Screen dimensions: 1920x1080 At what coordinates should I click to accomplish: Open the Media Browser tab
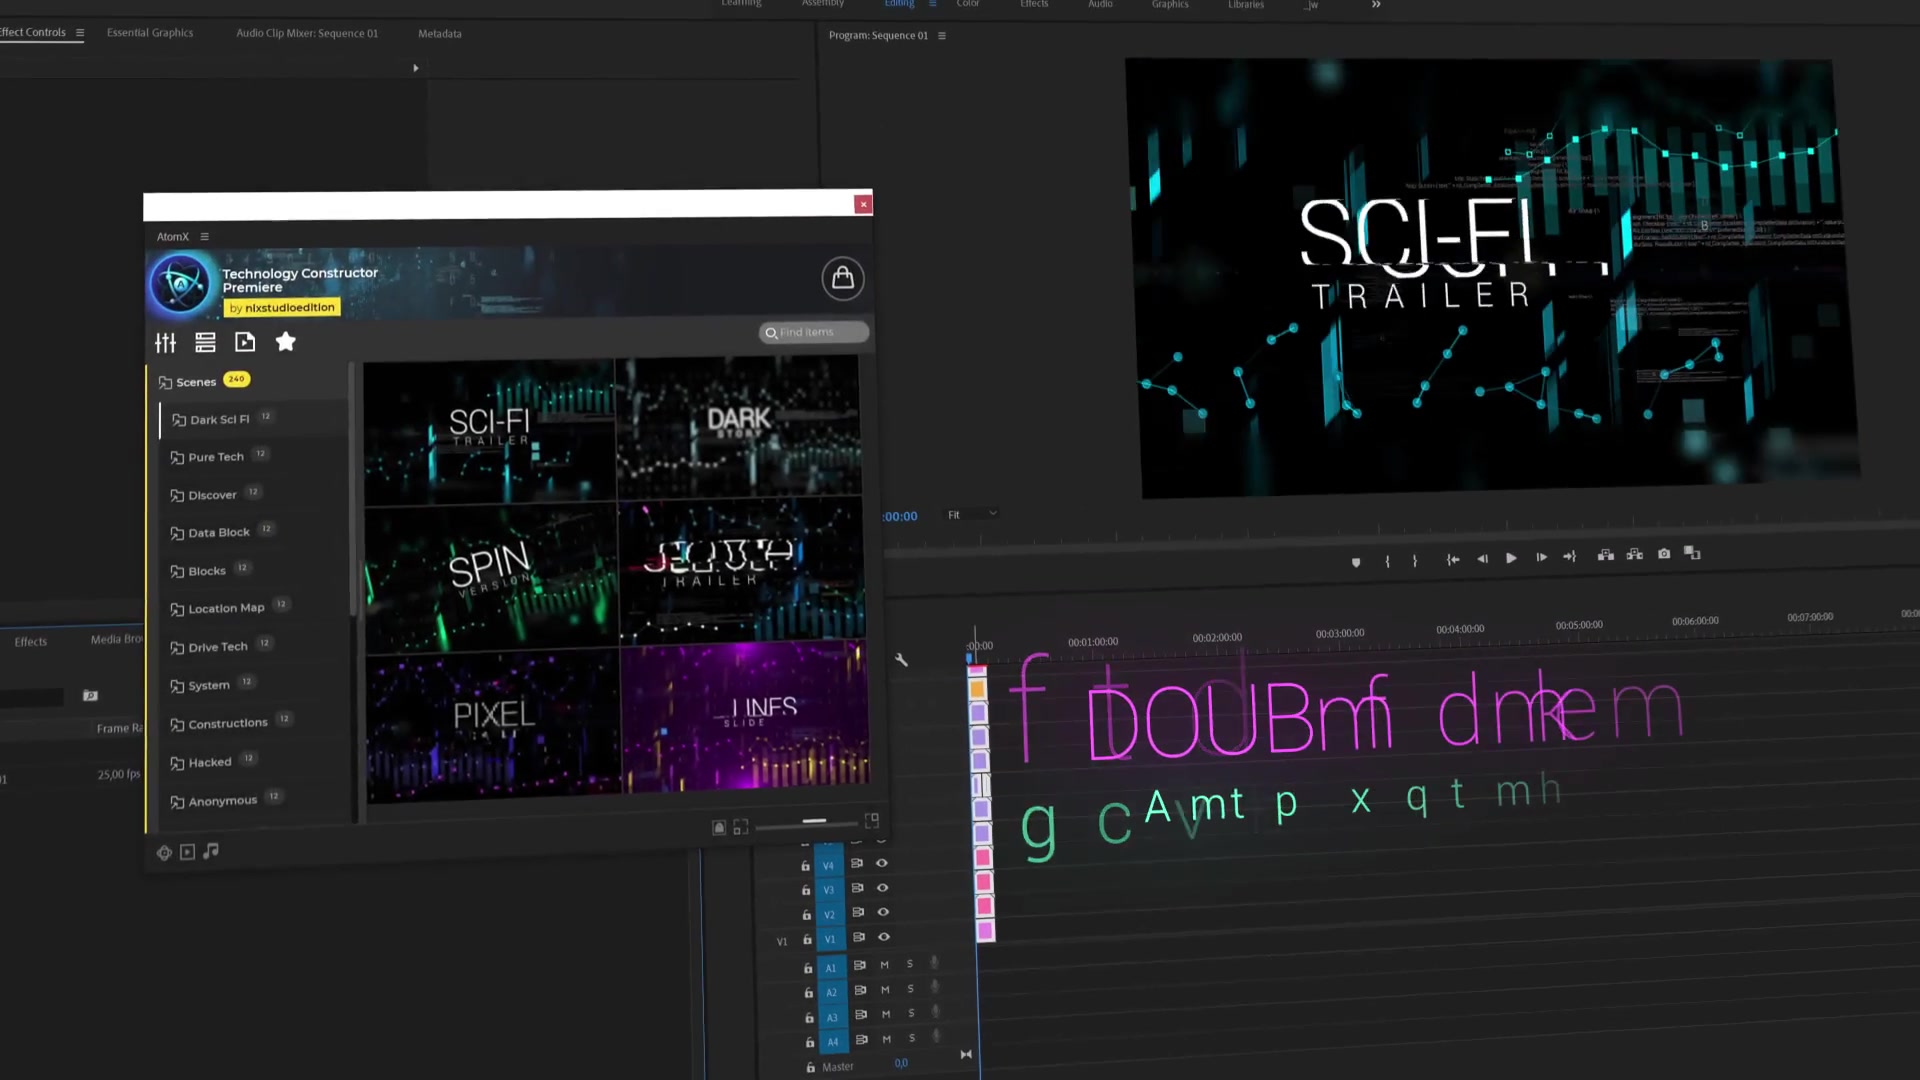coord(117,639)
